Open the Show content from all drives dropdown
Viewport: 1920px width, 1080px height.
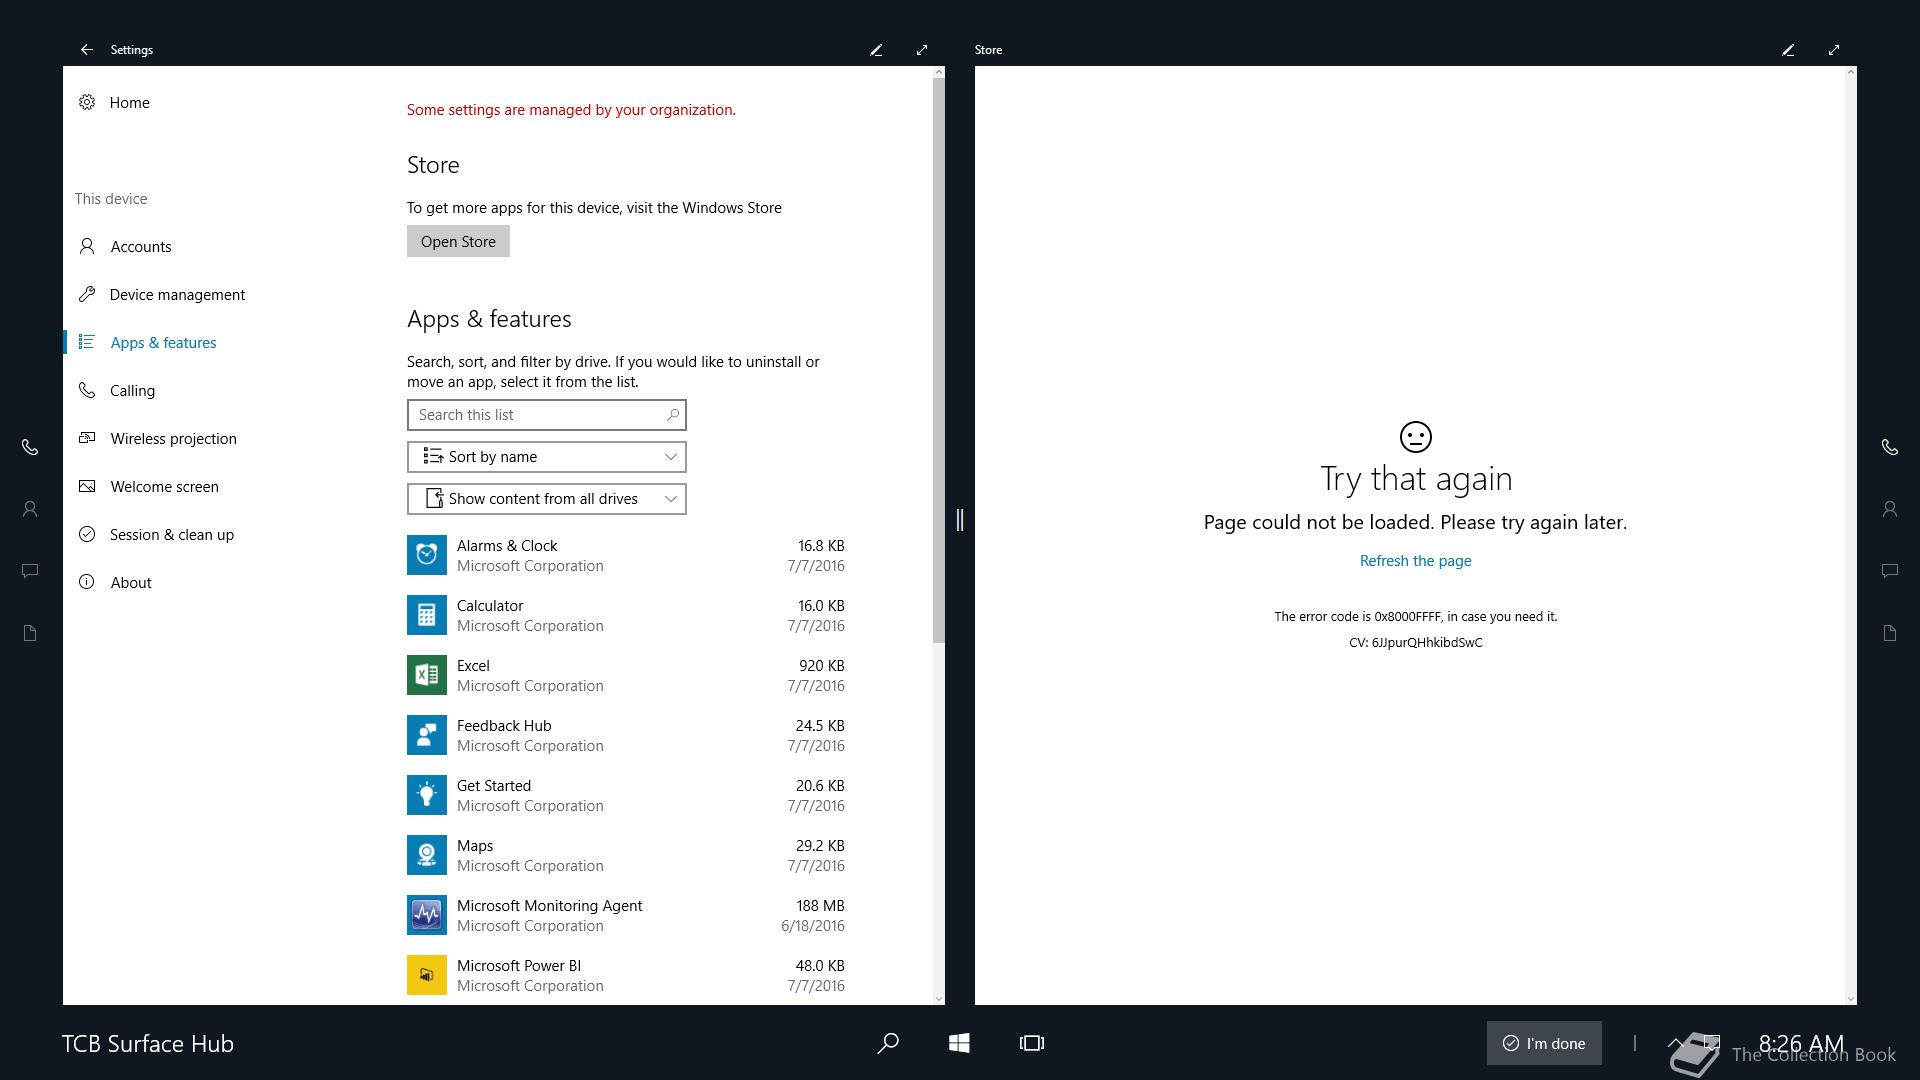click(547, 499)
